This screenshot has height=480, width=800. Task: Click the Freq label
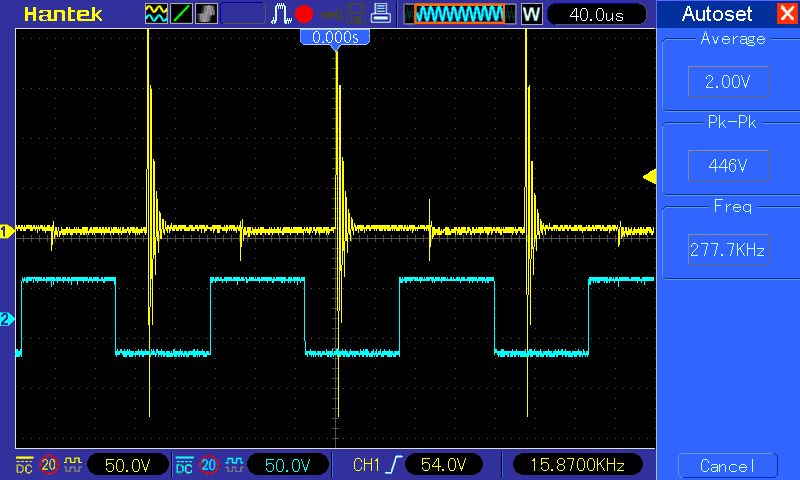[x=733, y=207]
